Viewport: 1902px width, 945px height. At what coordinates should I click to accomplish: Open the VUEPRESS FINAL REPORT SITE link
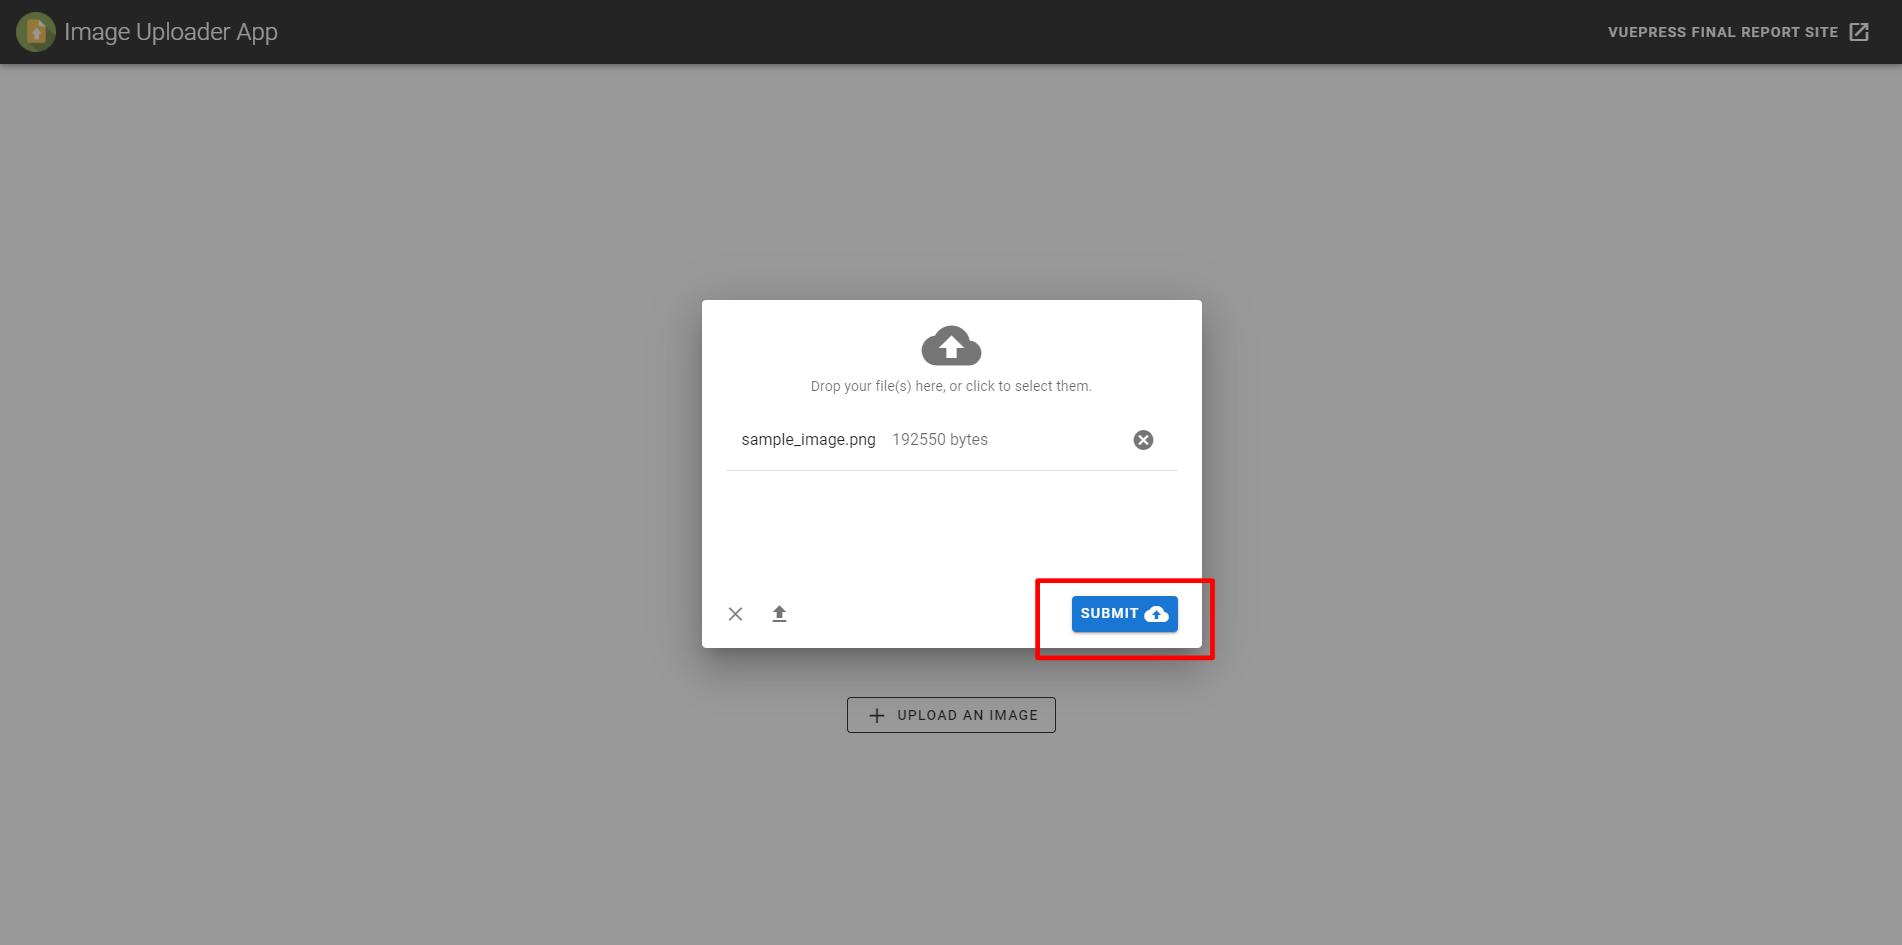pyautogui.click(x=1725, y=31)
